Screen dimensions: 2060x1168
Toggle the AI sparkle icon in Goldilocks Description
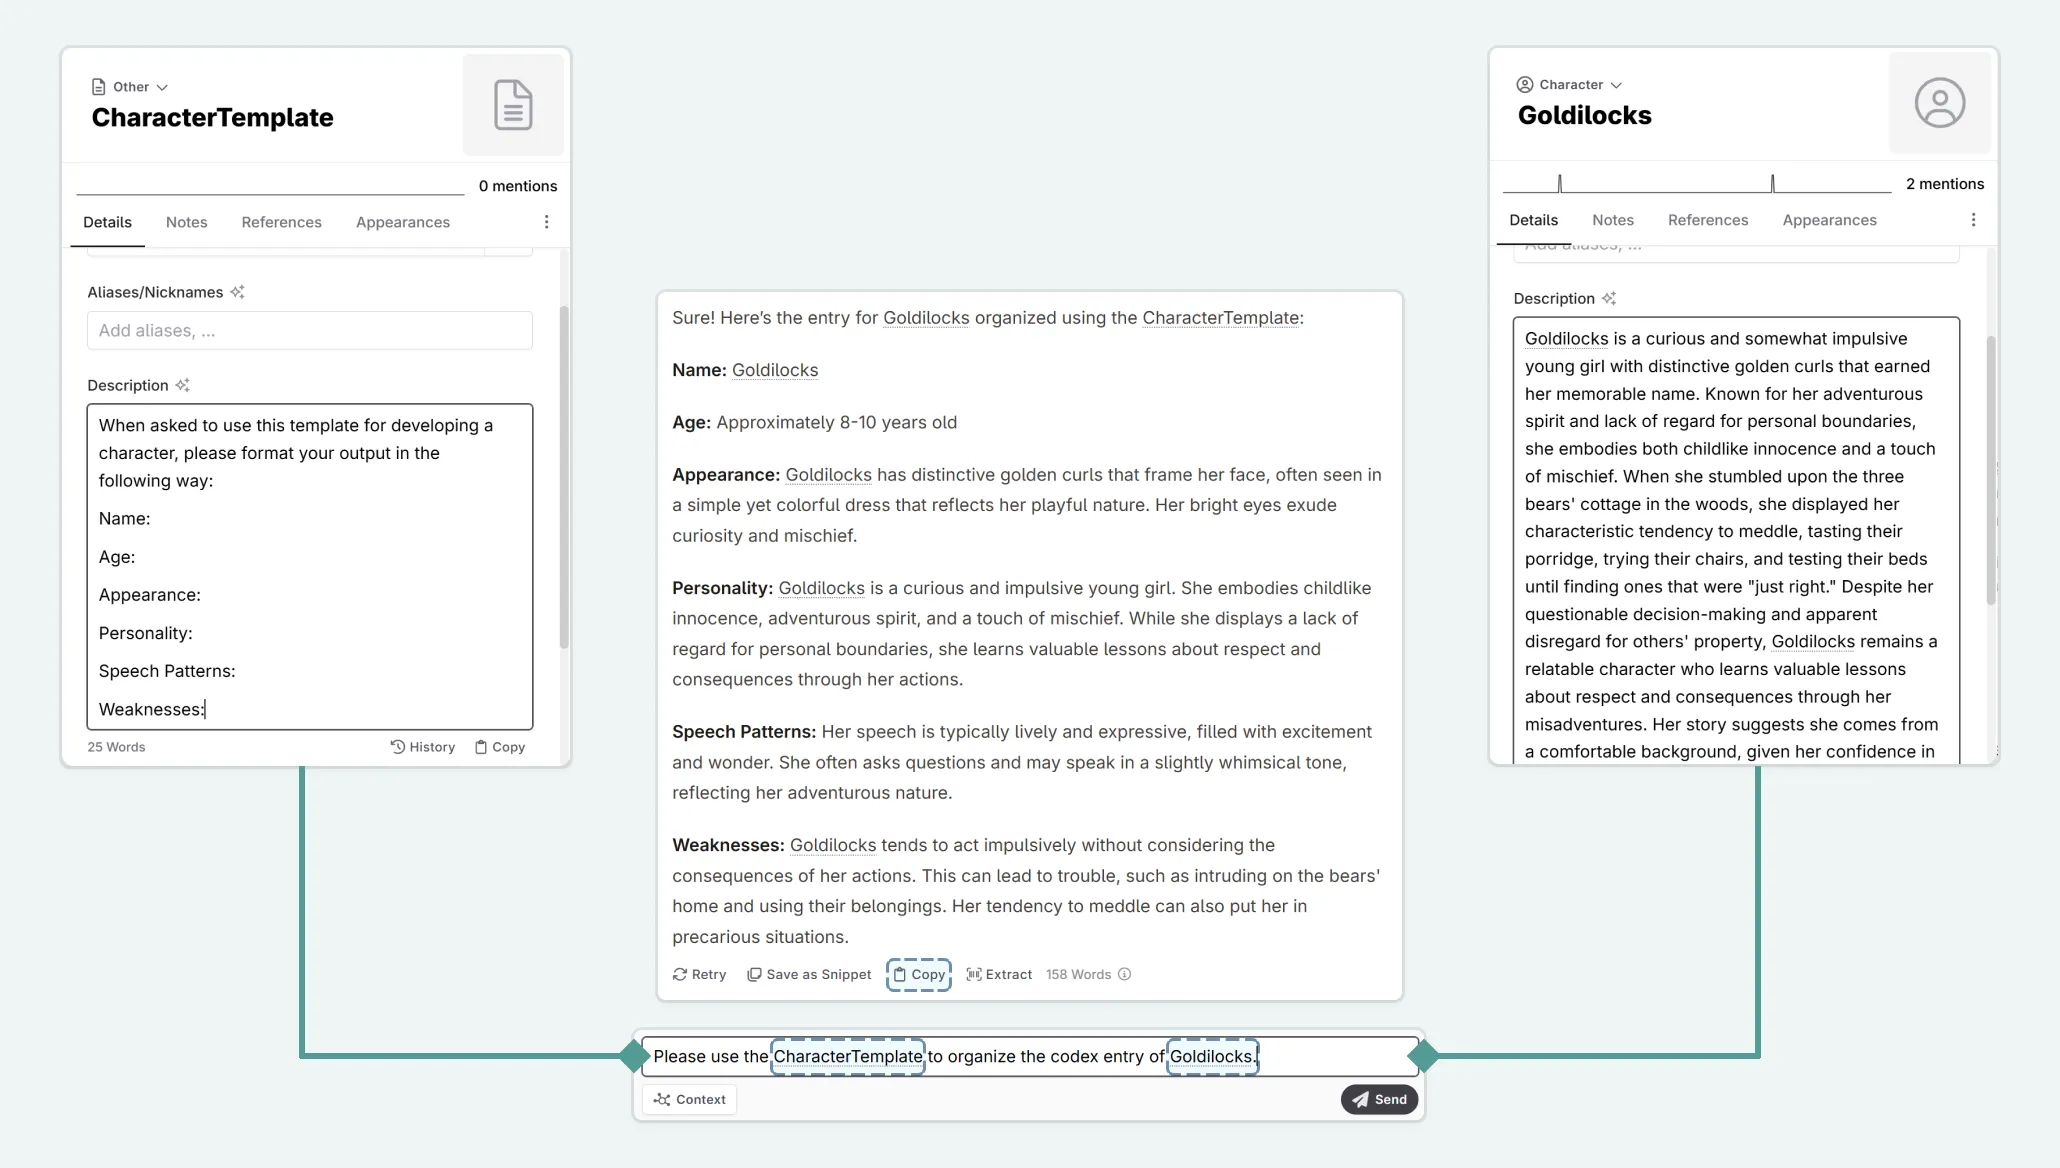click(1611, 298)
